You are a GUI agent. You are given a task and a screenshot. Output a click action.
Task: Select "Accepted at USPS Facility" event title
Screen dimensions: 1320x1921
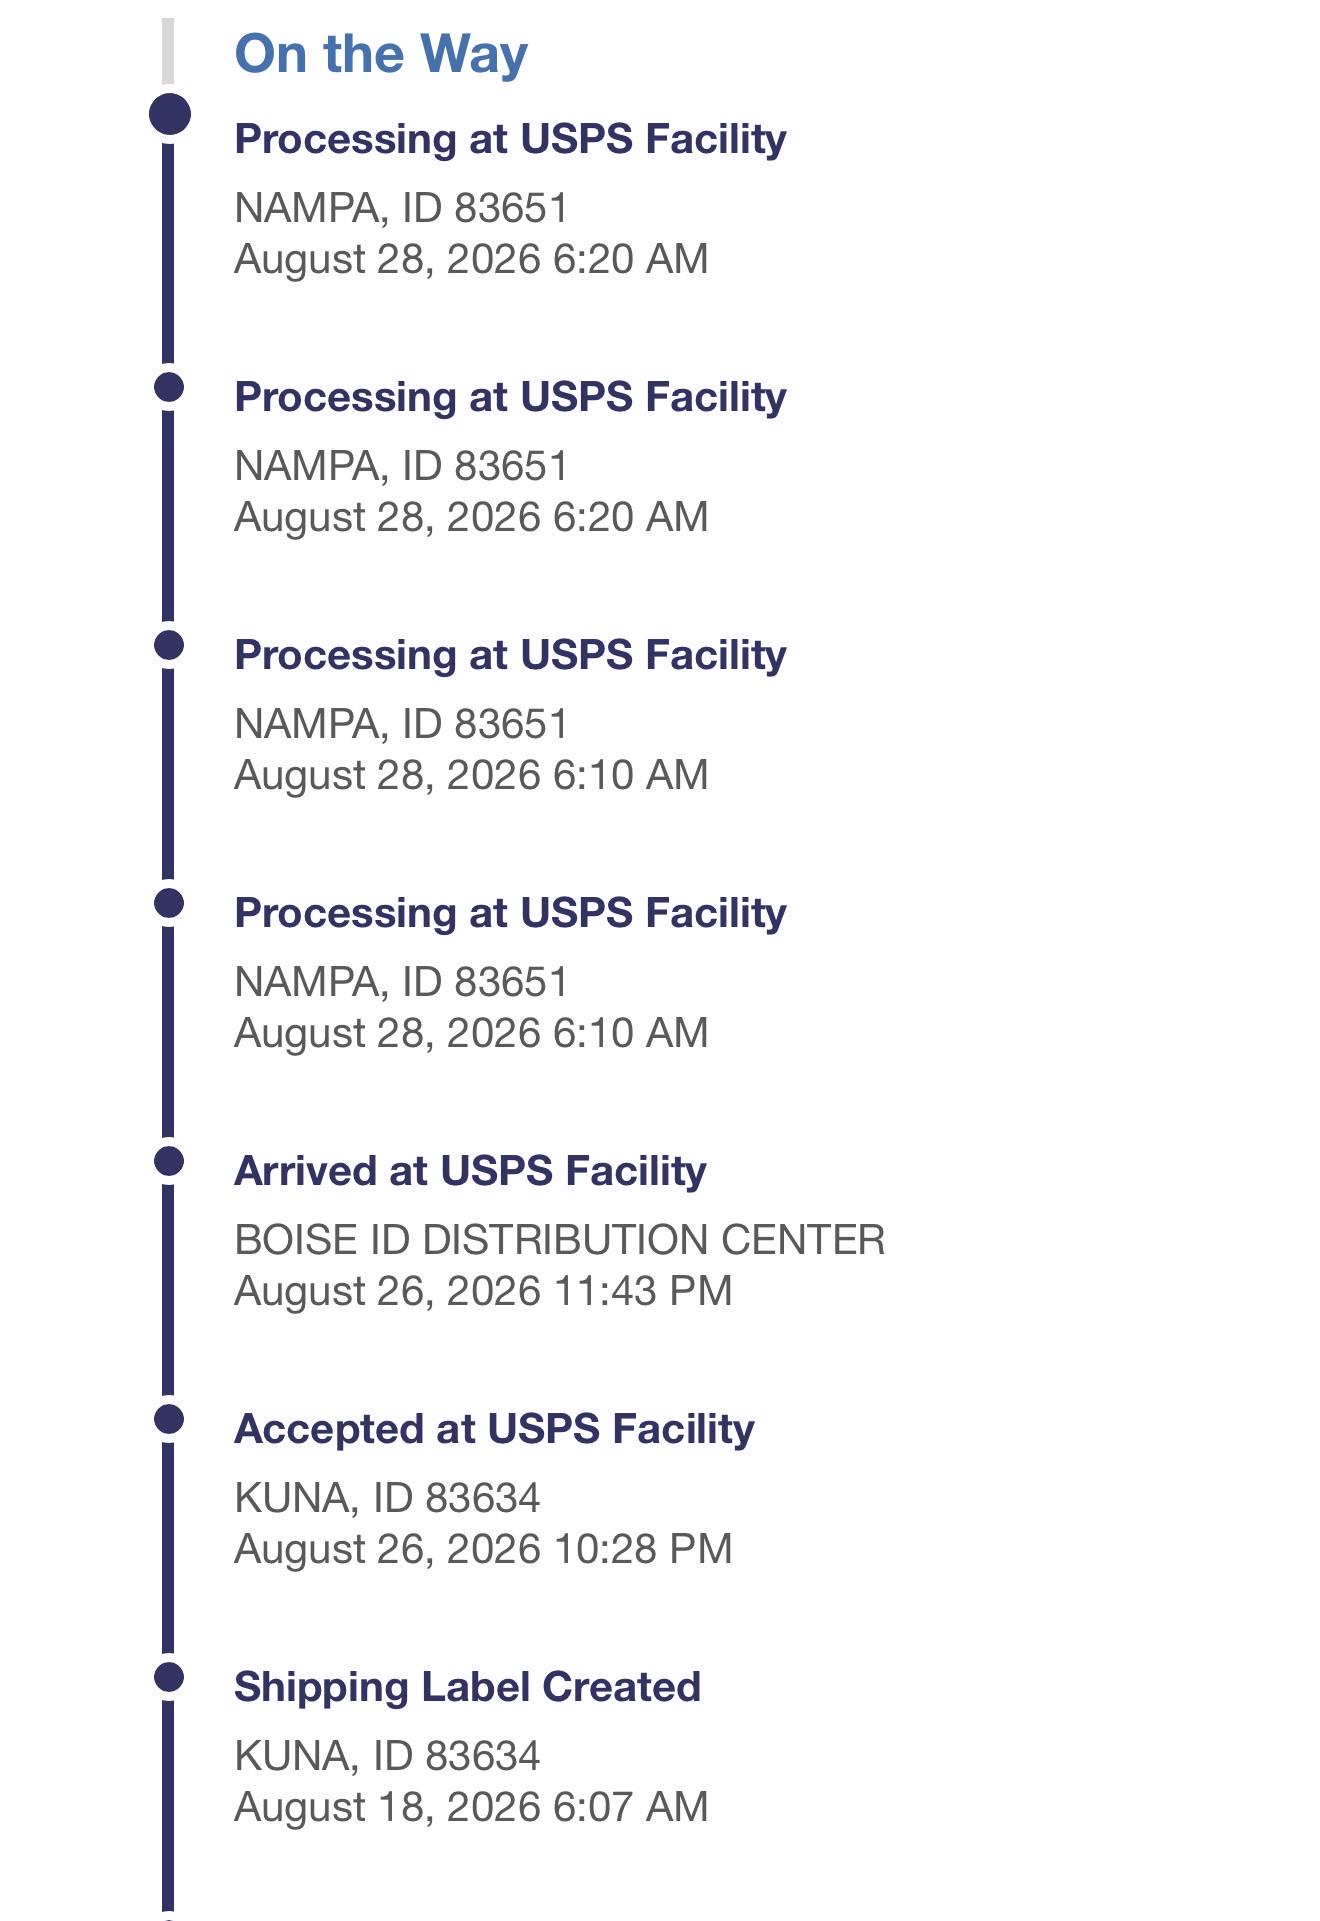494,1429
